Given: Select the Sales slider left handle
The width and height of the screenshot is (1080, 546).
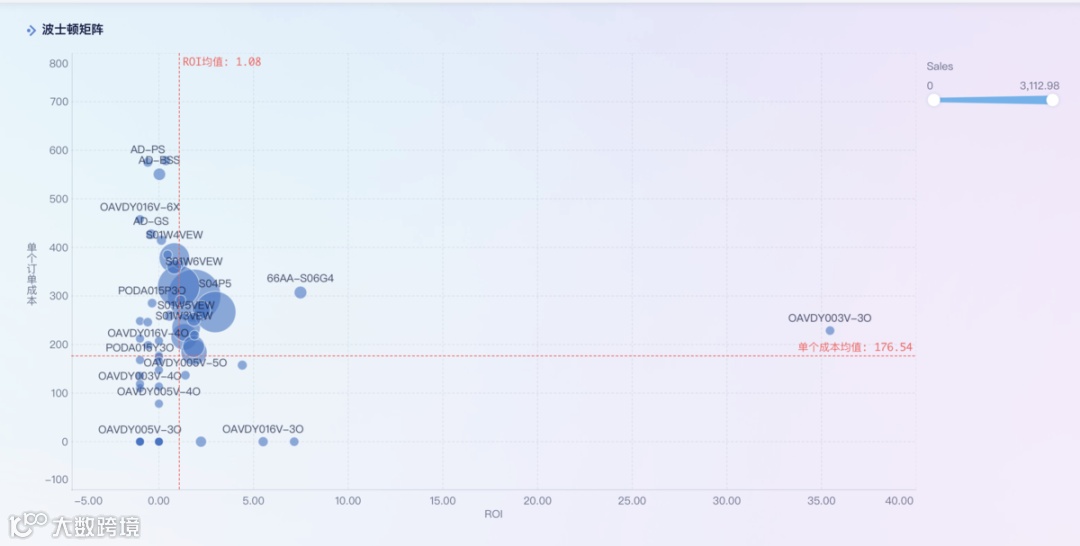Looking at the screenshot, I should point(933,100).
